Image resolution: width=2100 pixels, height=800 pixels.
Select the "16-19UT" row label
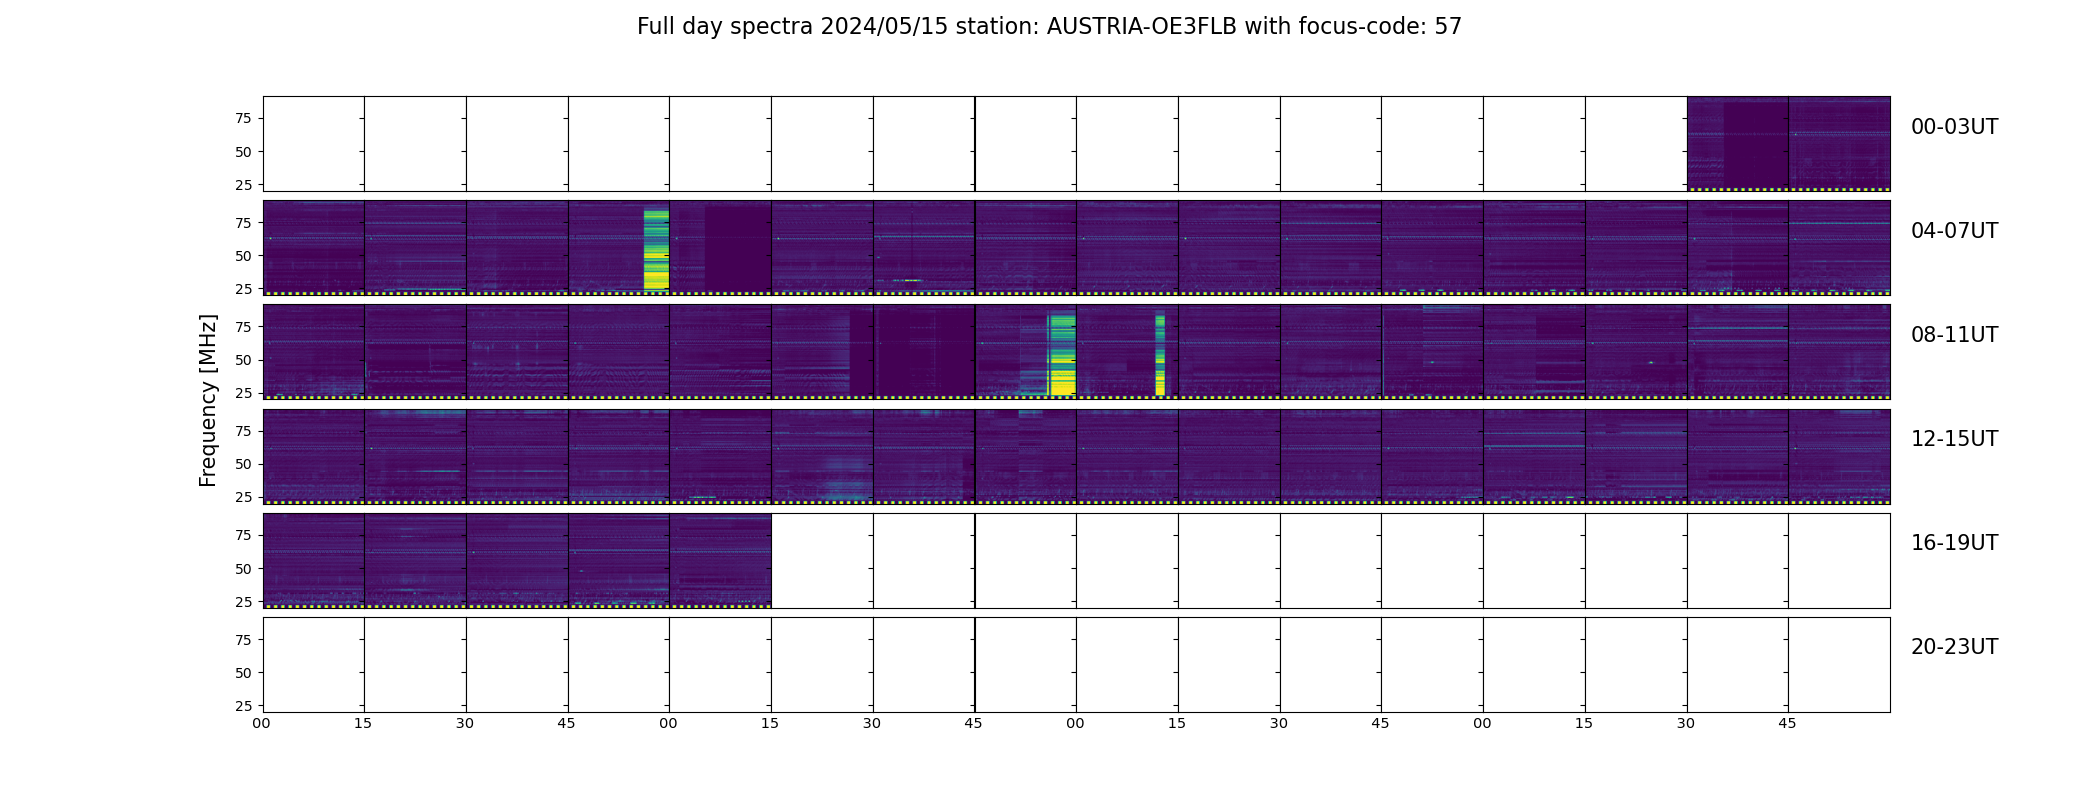(x=1954, y=543)
